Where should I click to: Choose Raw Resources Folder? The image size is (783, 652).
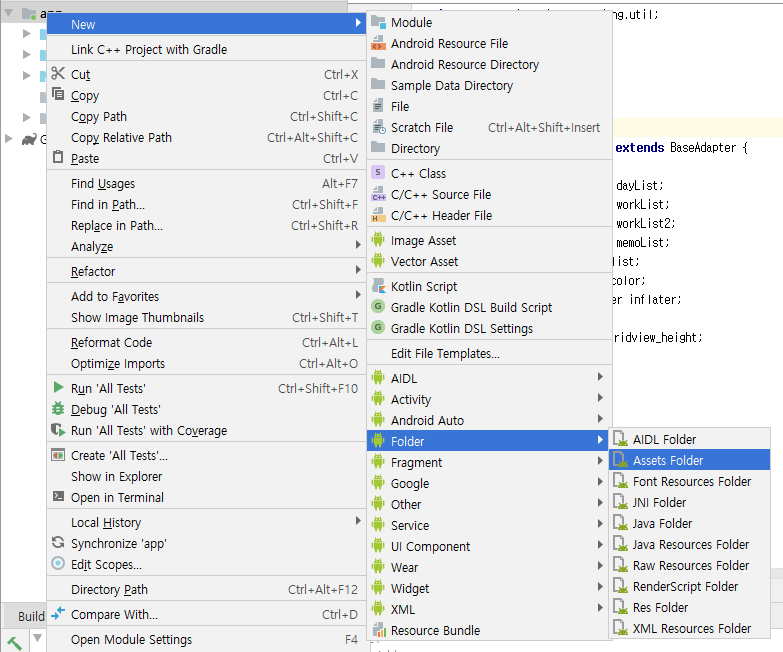(x=689, y=565)
